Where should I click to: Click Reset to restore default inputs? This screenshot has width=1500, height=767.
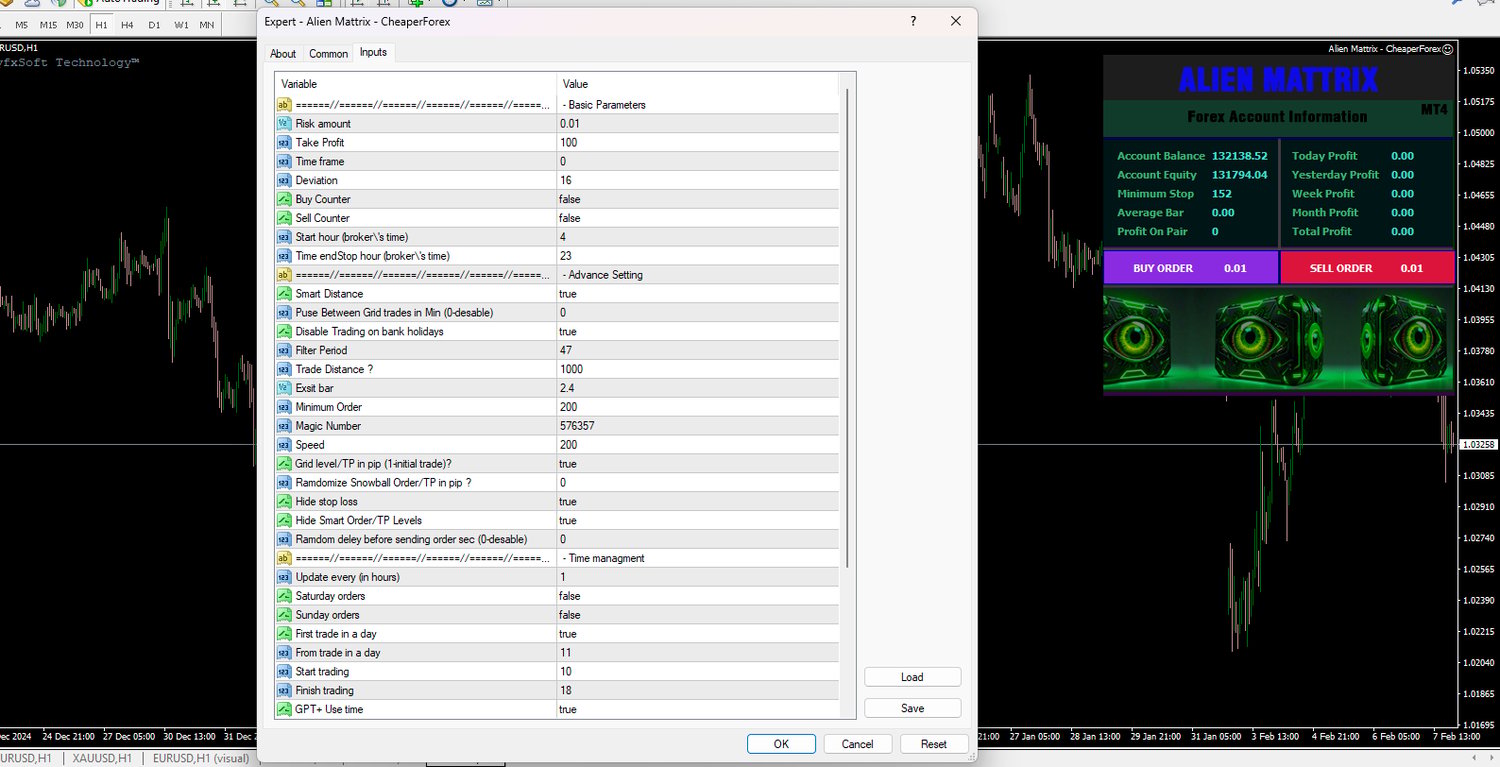click(934, 744)
